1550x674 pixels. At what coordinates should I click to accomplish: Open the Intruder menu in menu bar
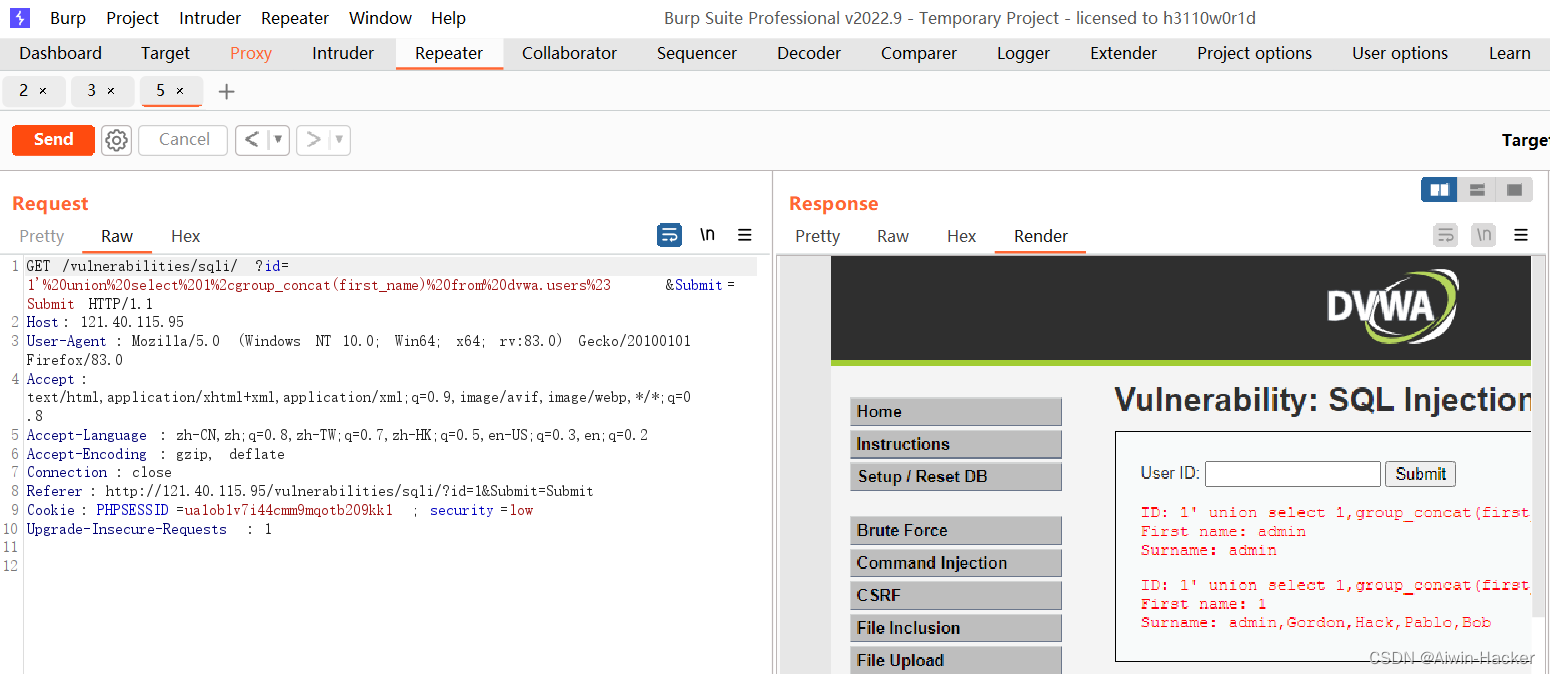pos(210,18)
